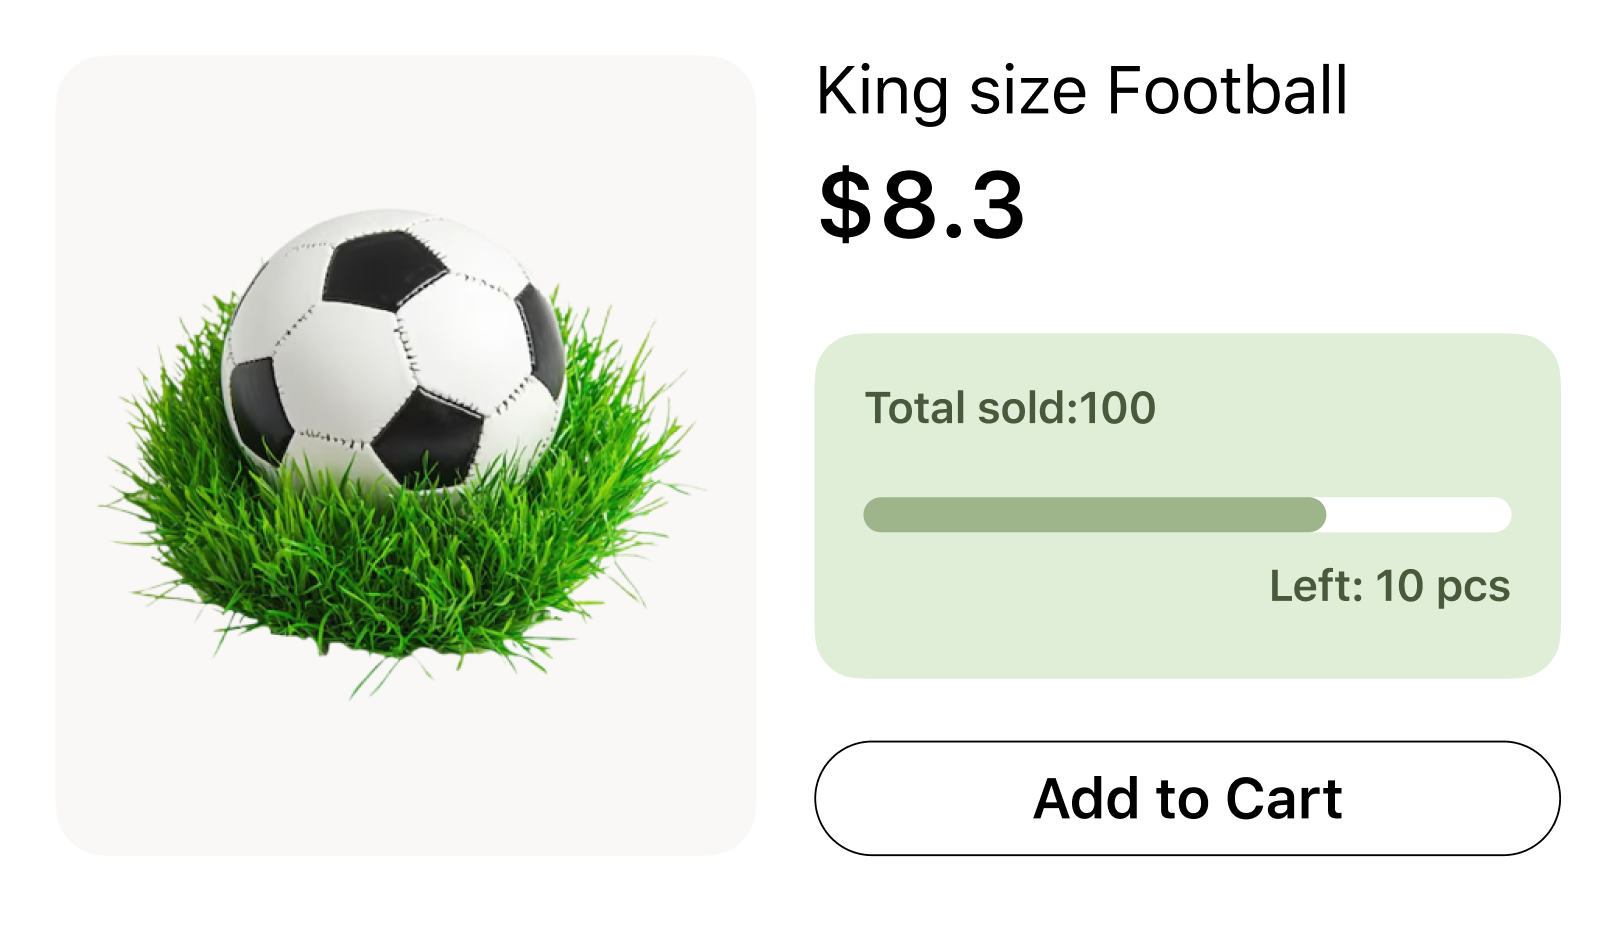The width and height of the screenshot is (1622, 937).
Task: Select the Total sold:100 label
Action: (1010, 408)
